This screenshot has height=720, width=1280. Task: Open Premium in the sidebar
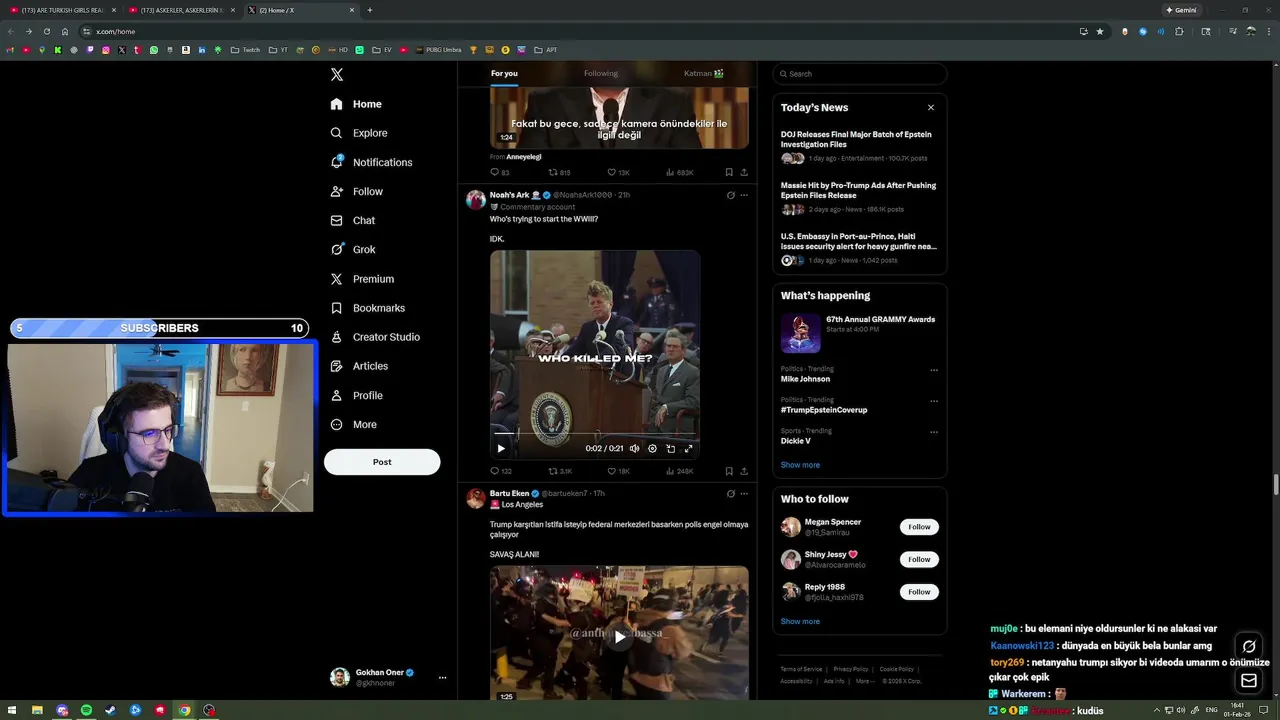[x=361, y=279]
